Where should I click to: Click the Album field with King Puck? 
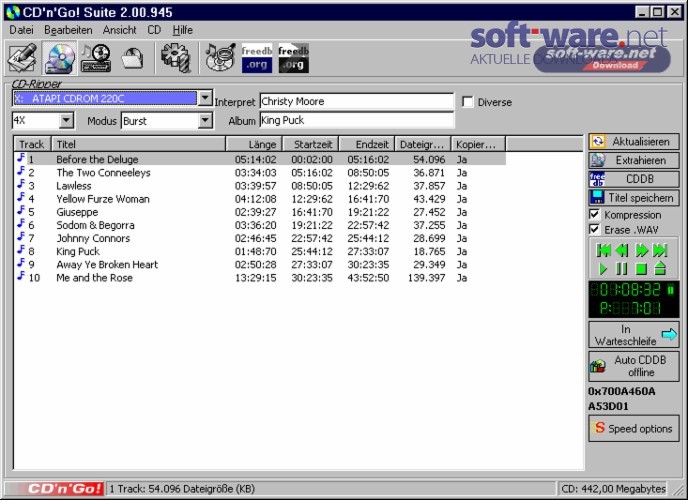[357, 120]
